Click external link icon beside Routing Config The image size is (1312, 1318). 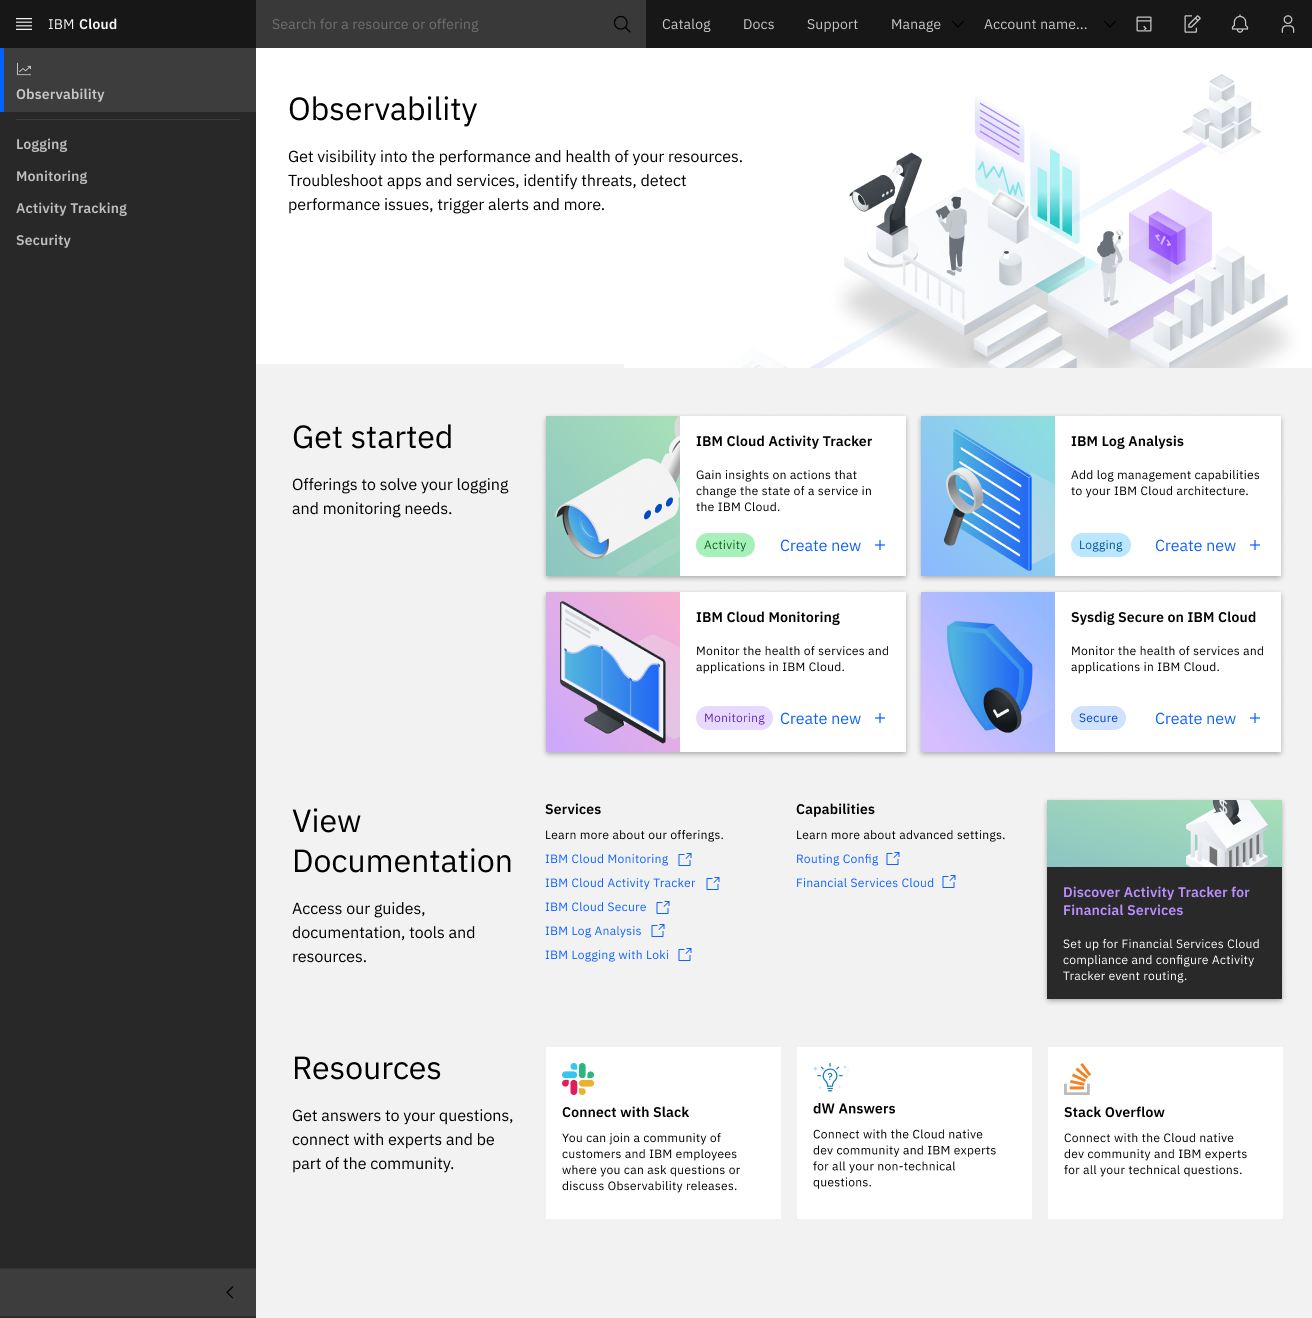(x=893, y=859)
